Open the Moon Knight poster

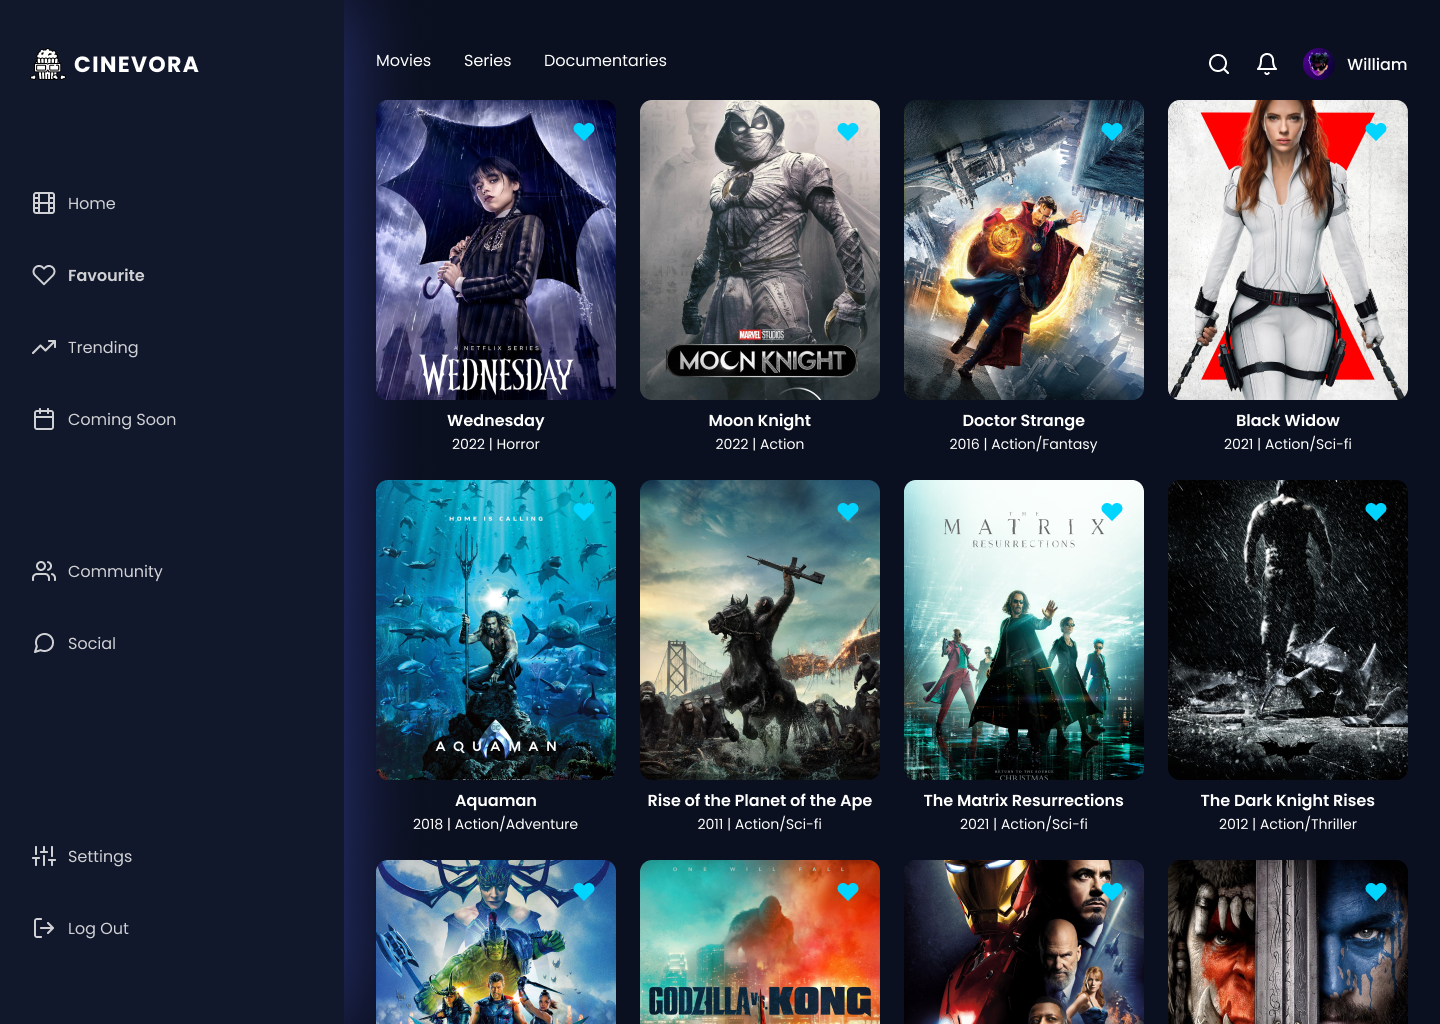(x=760, y=250)
